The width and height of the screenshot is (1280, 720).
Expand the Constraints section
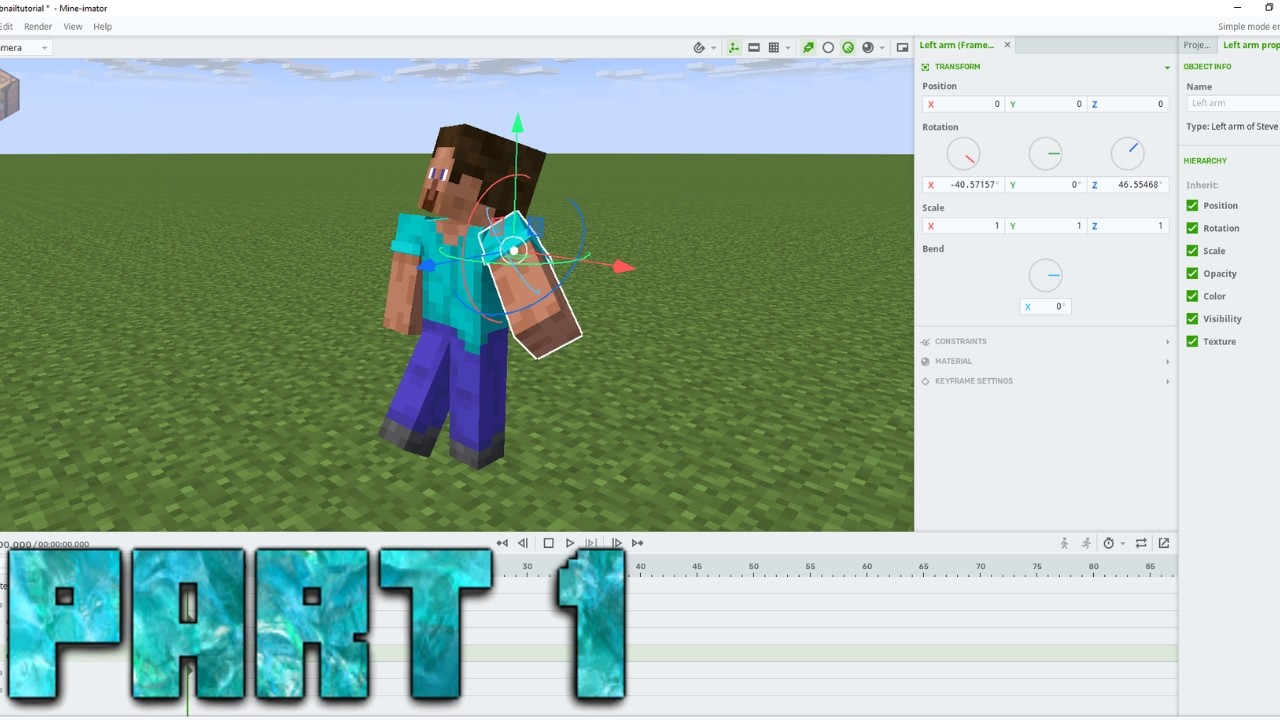1045,342
